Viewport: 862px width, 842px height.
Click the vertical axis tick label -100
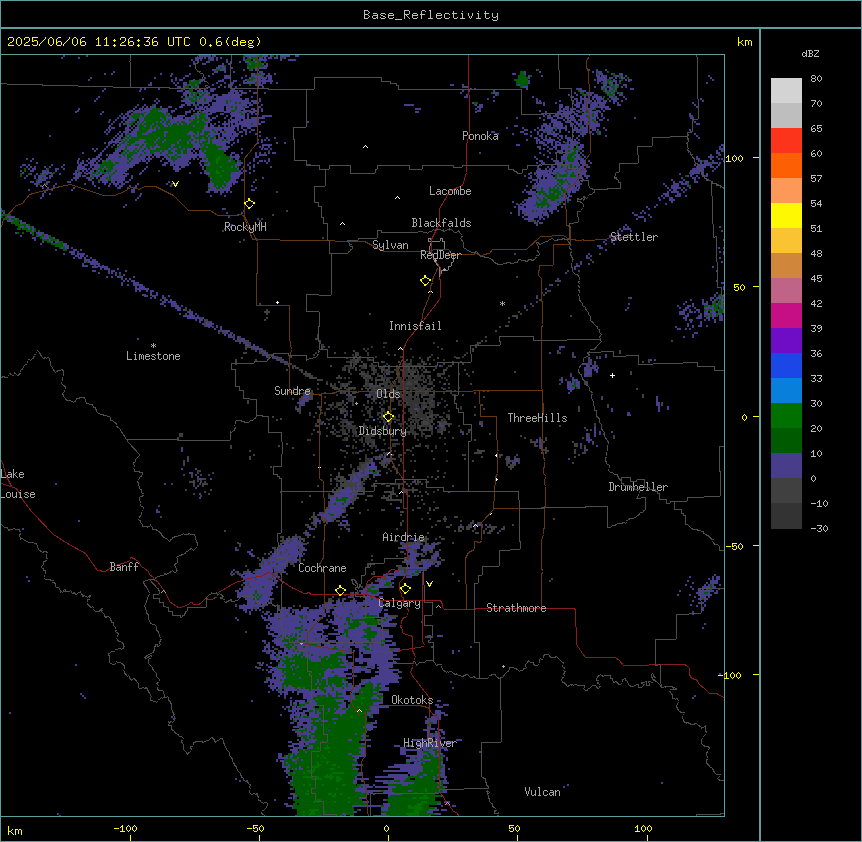732,675
